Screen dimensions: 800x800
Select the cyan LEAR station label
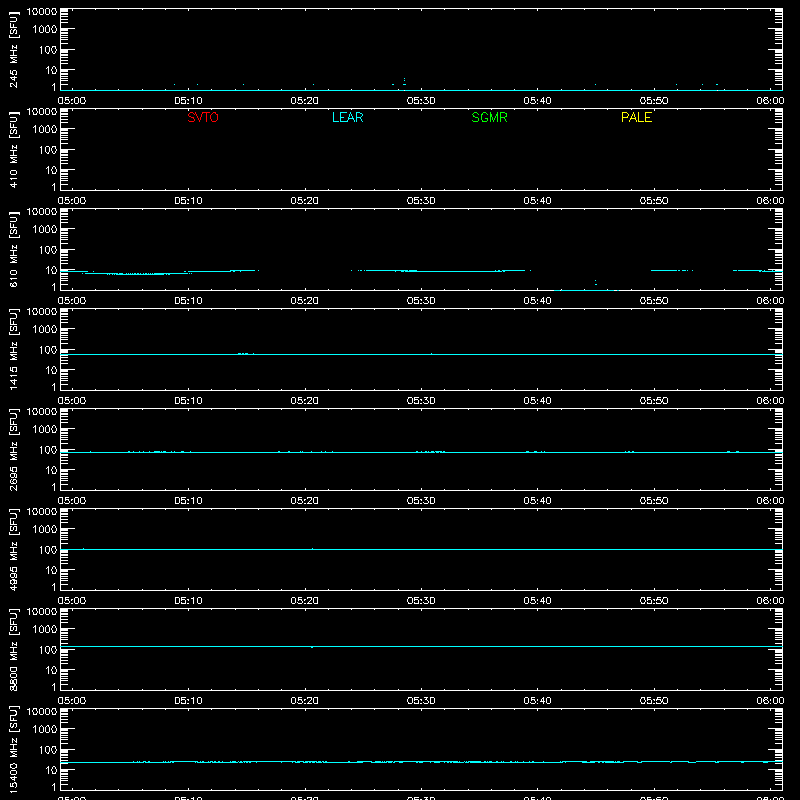click(x=347, y=117)
